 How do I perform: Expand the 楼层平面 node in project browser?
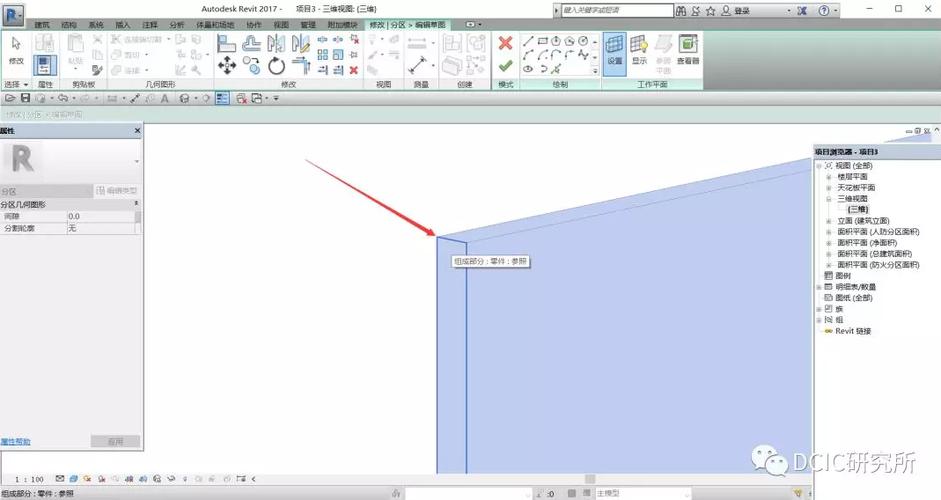[829, 177]
